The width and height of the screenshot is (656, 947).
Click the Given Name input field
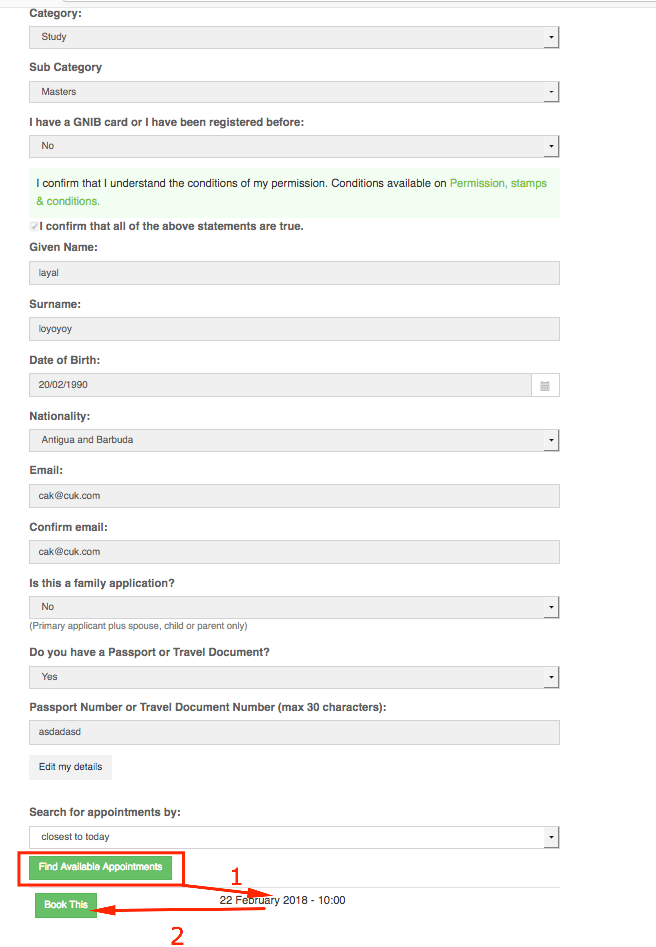click(294, 273)
